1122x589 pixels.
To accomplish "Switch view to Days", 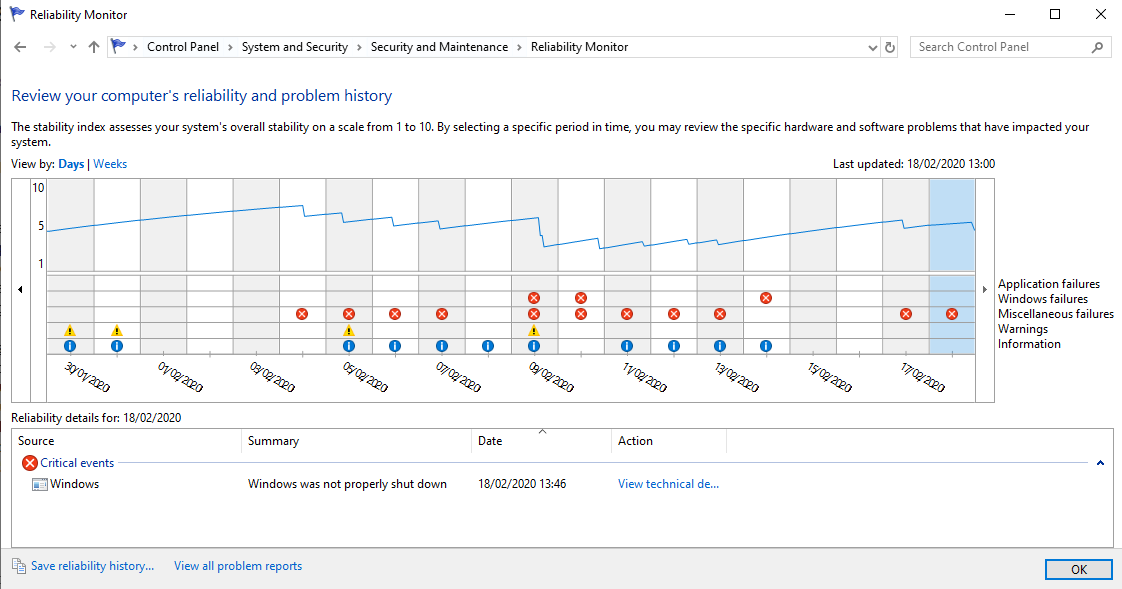I will coord(71,163).
